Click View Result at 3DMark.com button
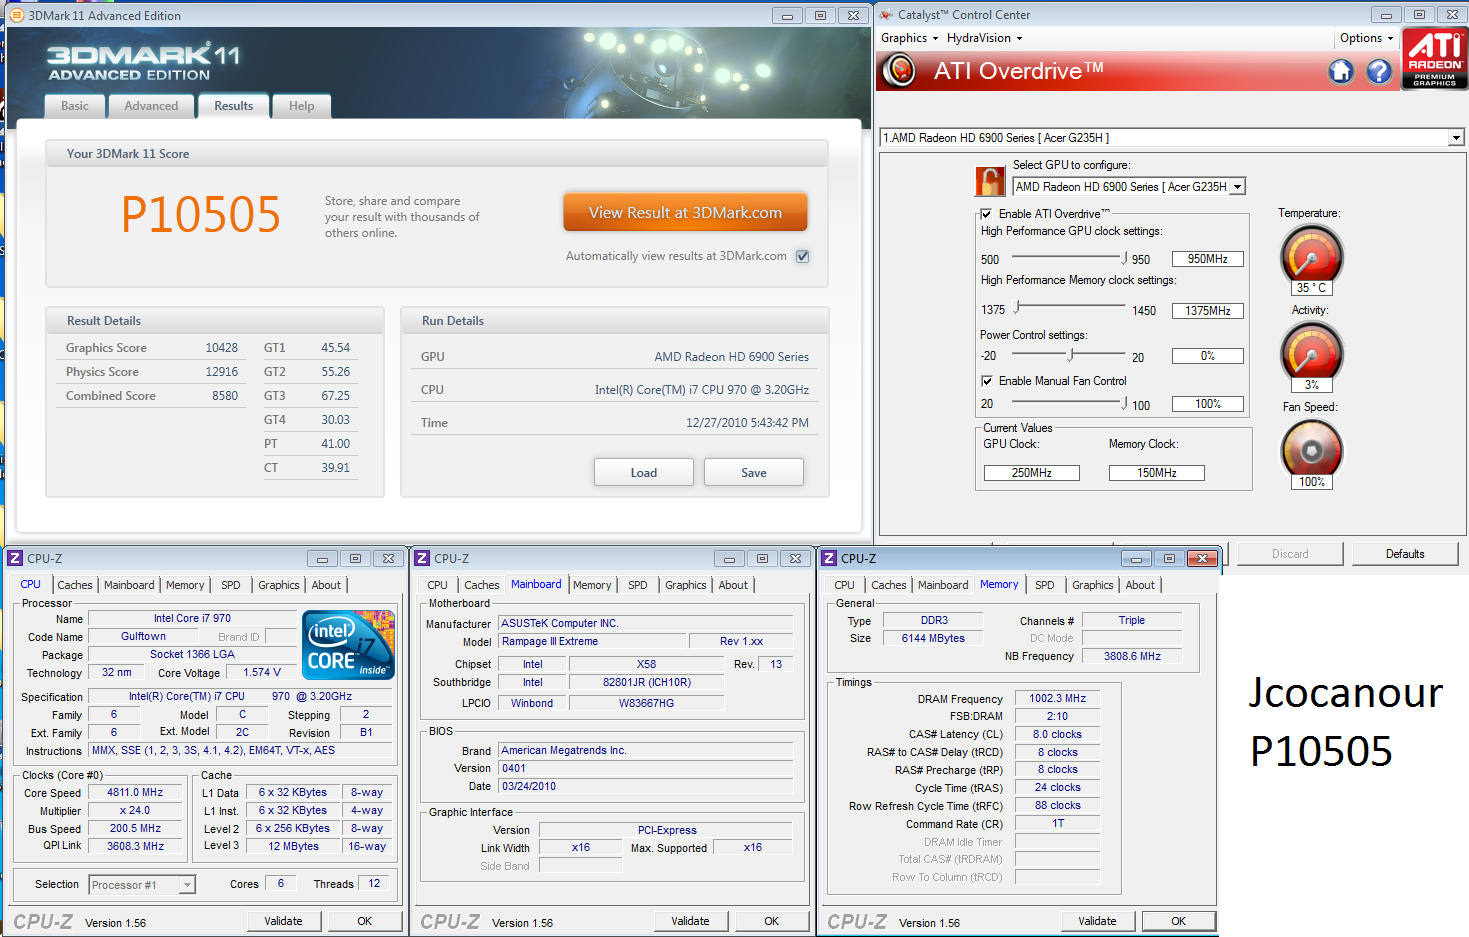 [685, 212]
